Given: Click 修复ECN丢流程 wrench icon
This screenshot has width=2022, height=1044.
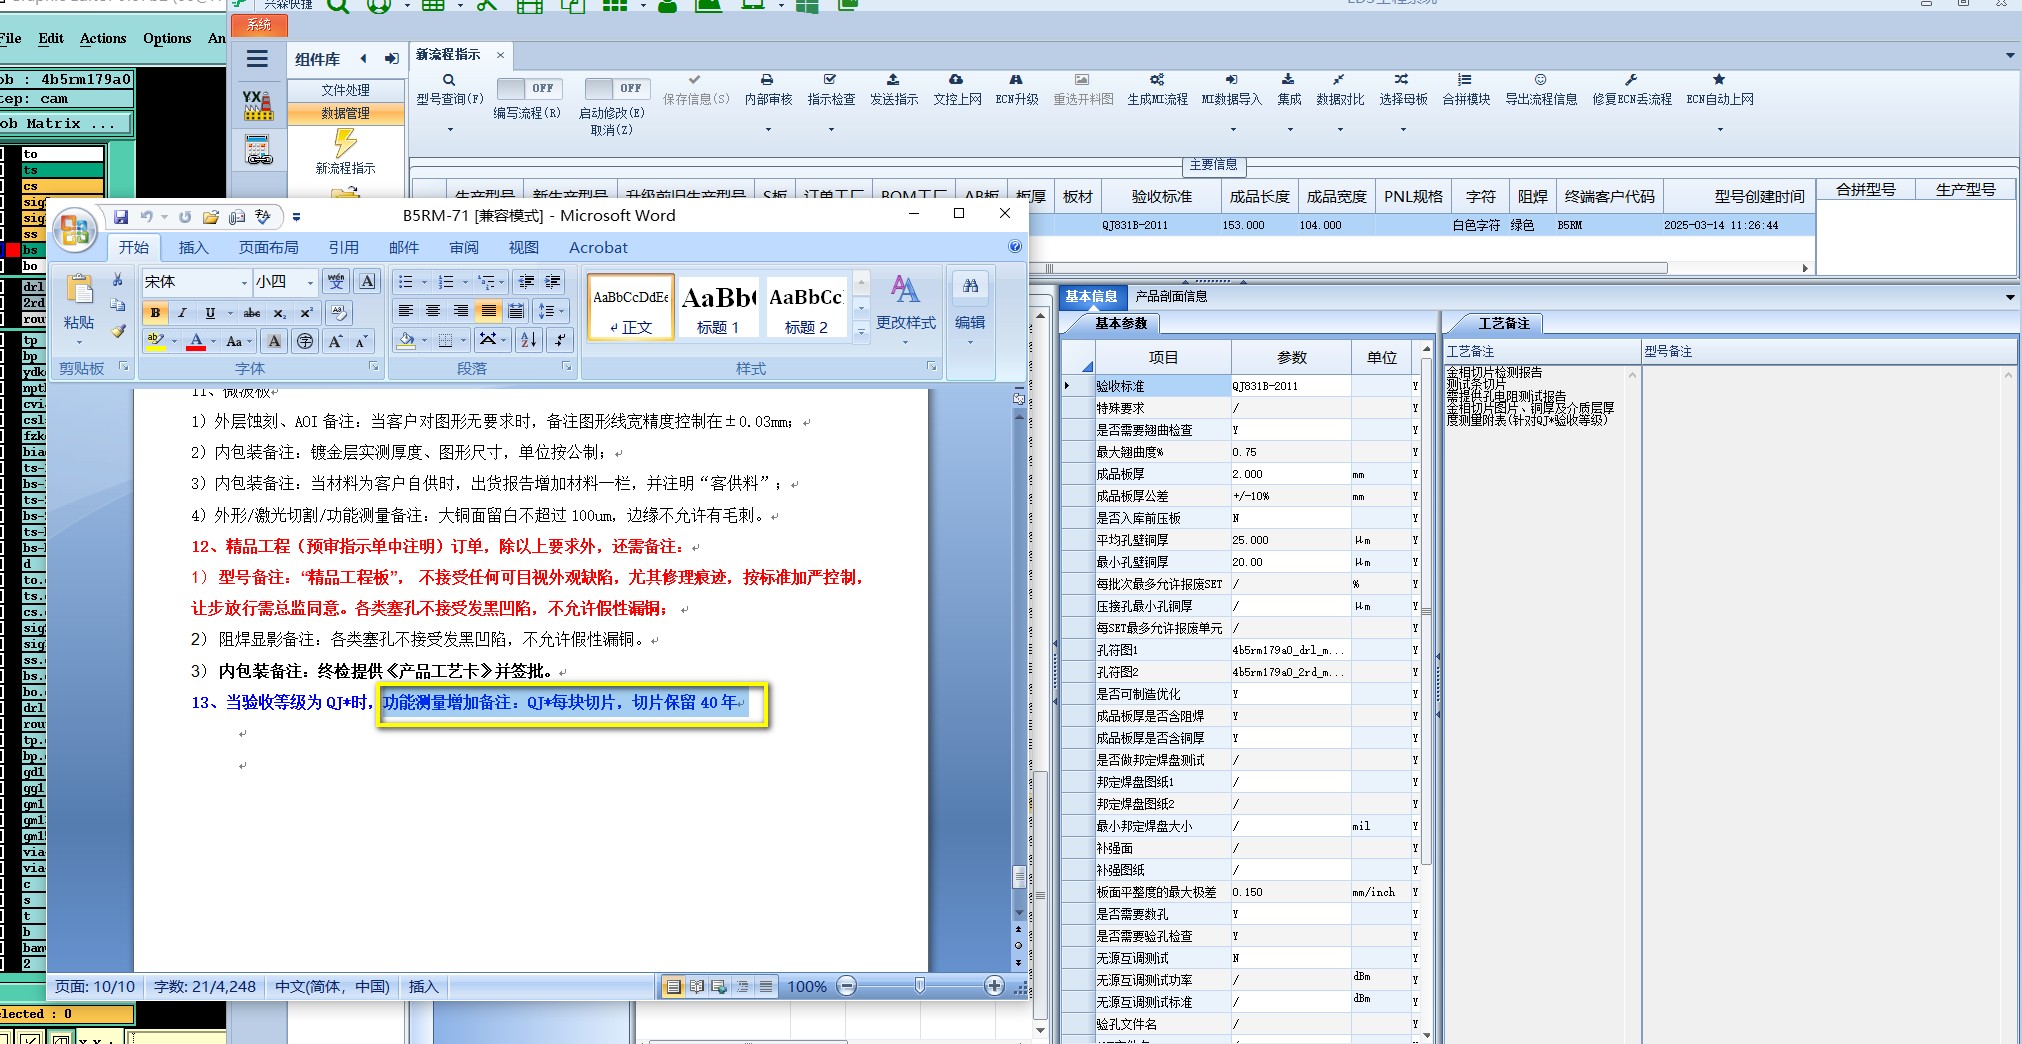Looking at the screenshot, I should 1631,79.
